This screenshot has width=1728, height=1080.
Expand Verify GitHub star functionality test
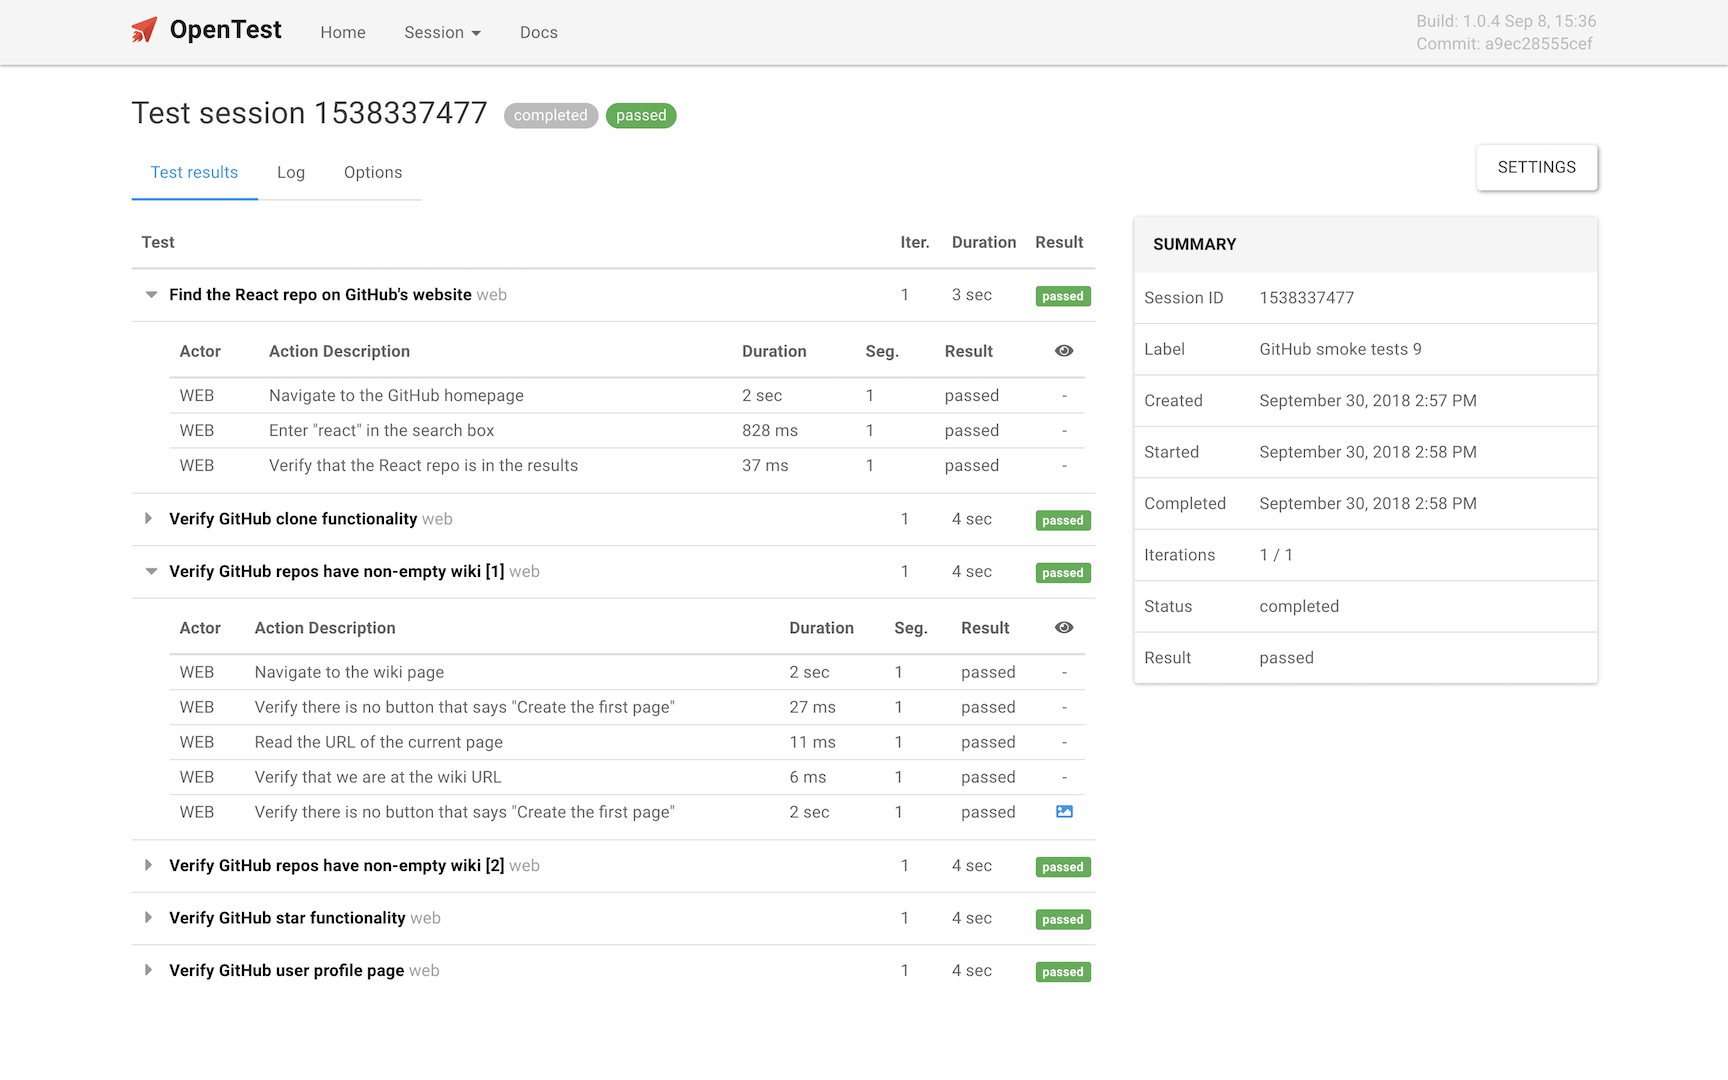pyautogui.click(x=149, y=918)
